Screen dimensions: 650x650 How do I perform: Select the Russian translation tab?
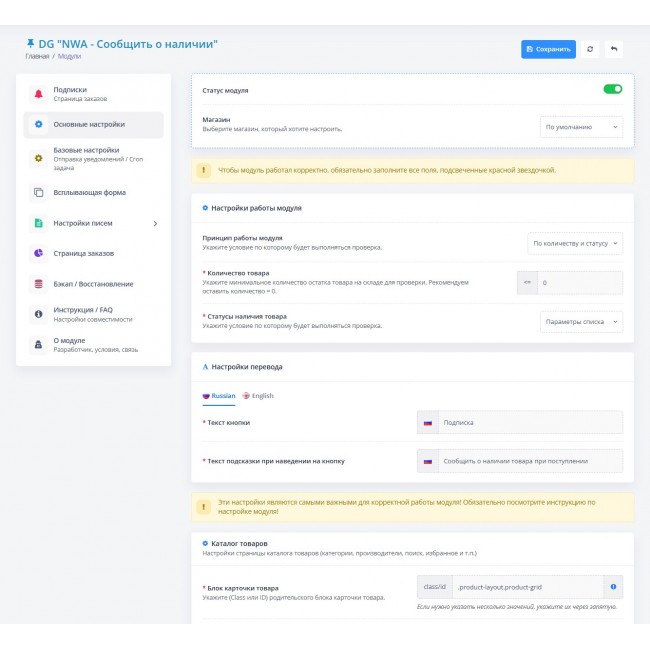coord(219,396)
